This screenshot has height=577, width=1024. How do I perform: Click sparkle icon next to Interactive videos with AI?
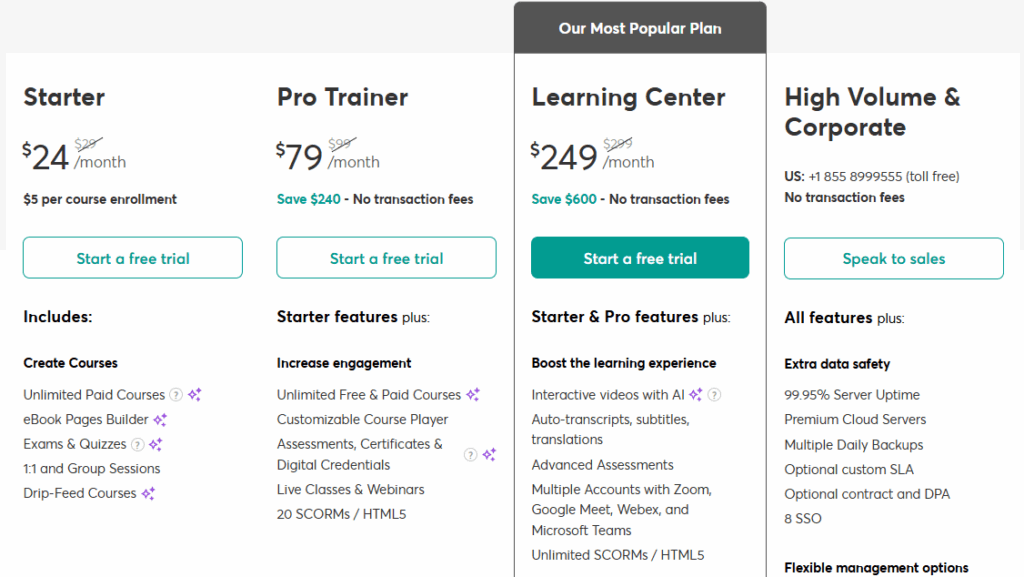(x=696, y=395)
